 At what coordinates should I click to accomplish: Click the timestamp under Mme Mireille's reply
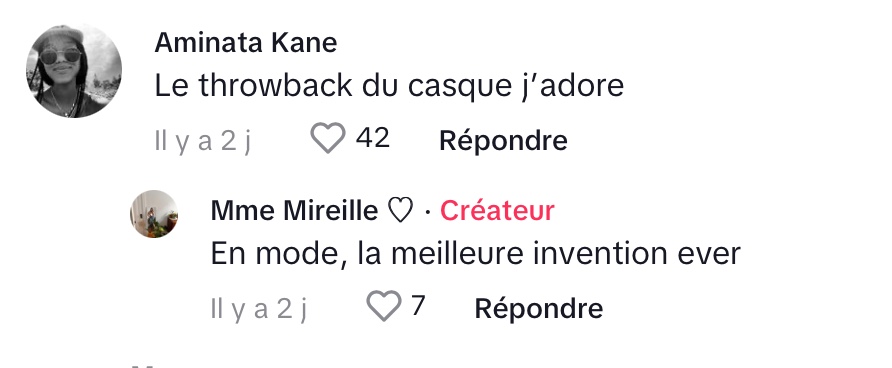click(x=259, y=308)
